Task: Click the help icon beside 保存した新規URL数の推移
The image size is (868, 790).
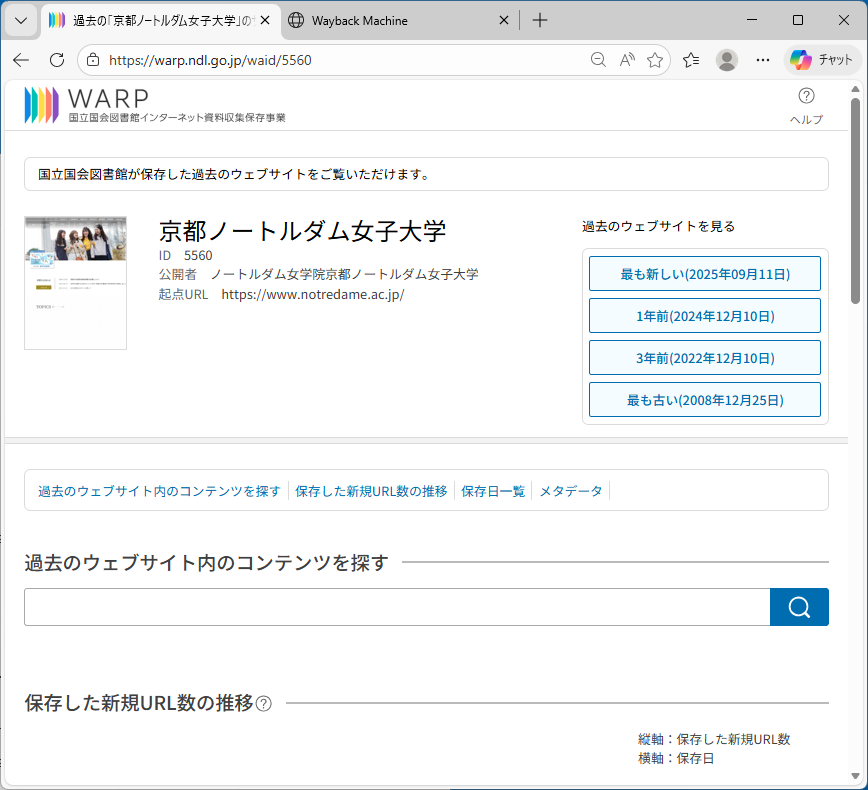Action: (264, 704)
